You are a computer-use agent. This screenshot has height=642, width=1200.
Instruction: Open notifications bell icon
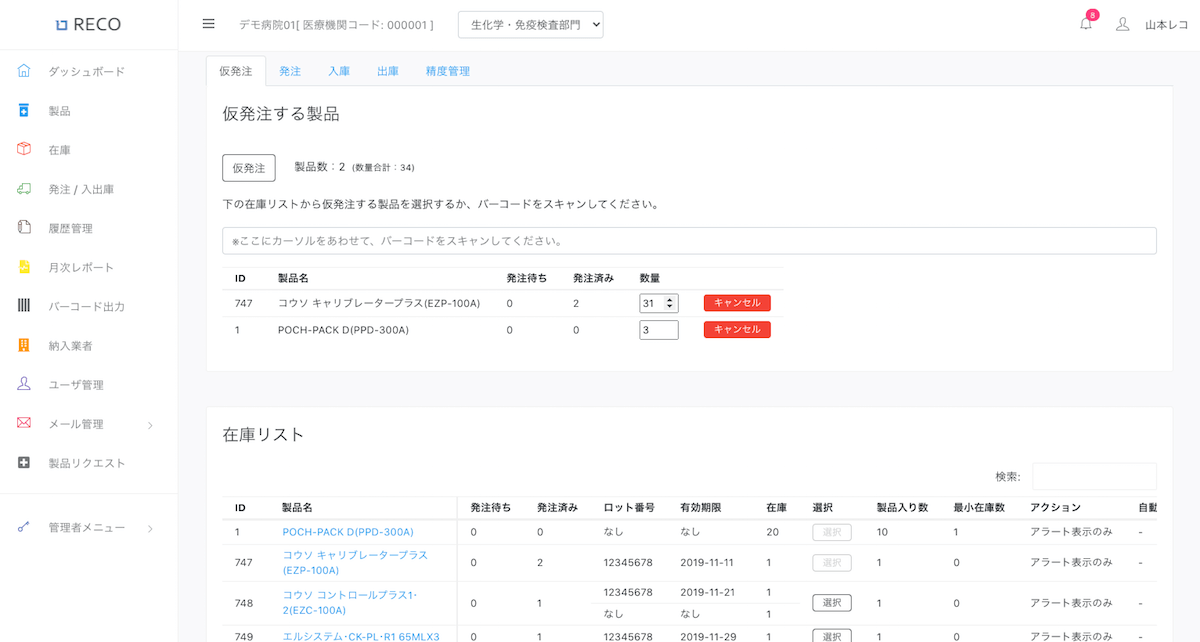click(x=1086, y=25)
